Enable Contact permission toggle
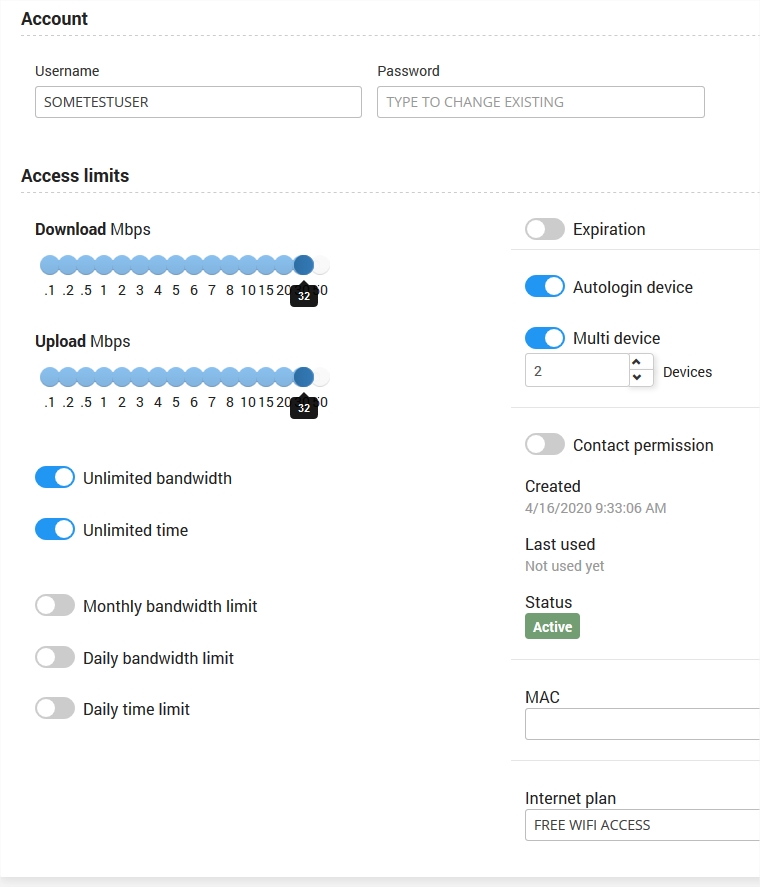This screenshot has width=760, height=887. pos(545,445)
